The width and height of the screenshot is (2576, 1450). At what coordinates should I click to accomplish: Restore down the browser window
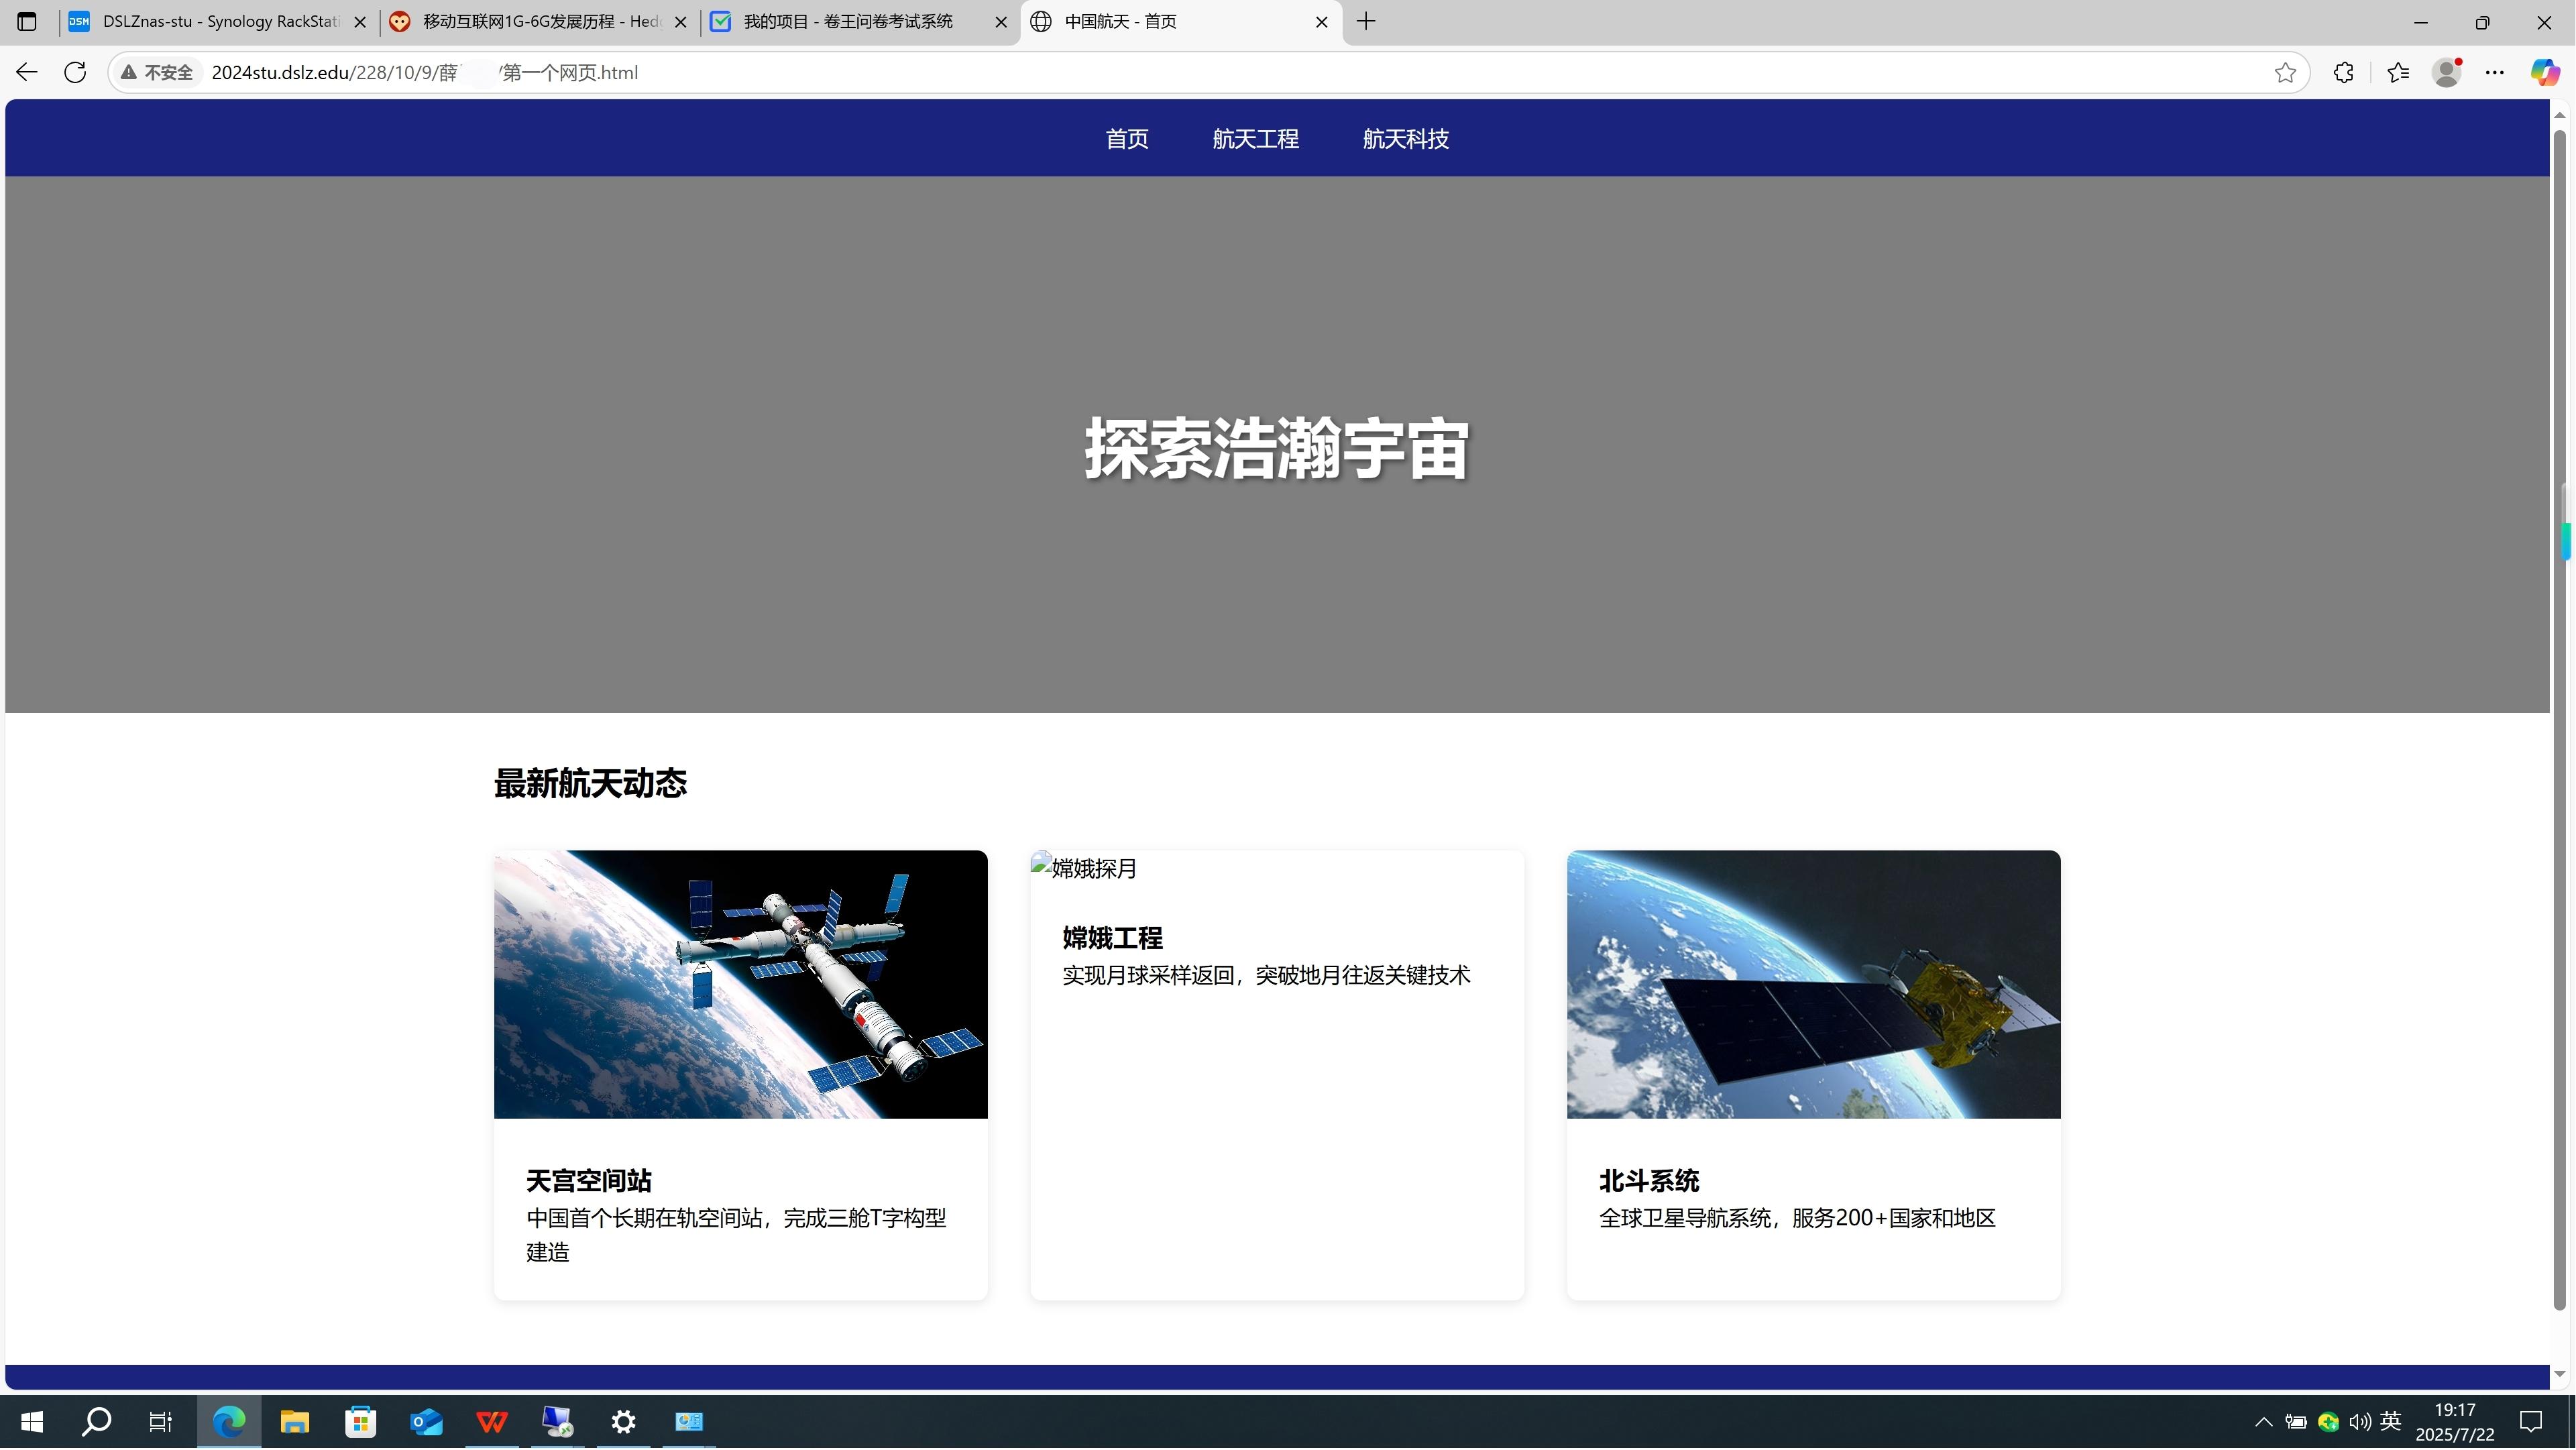coord(2482,22)
